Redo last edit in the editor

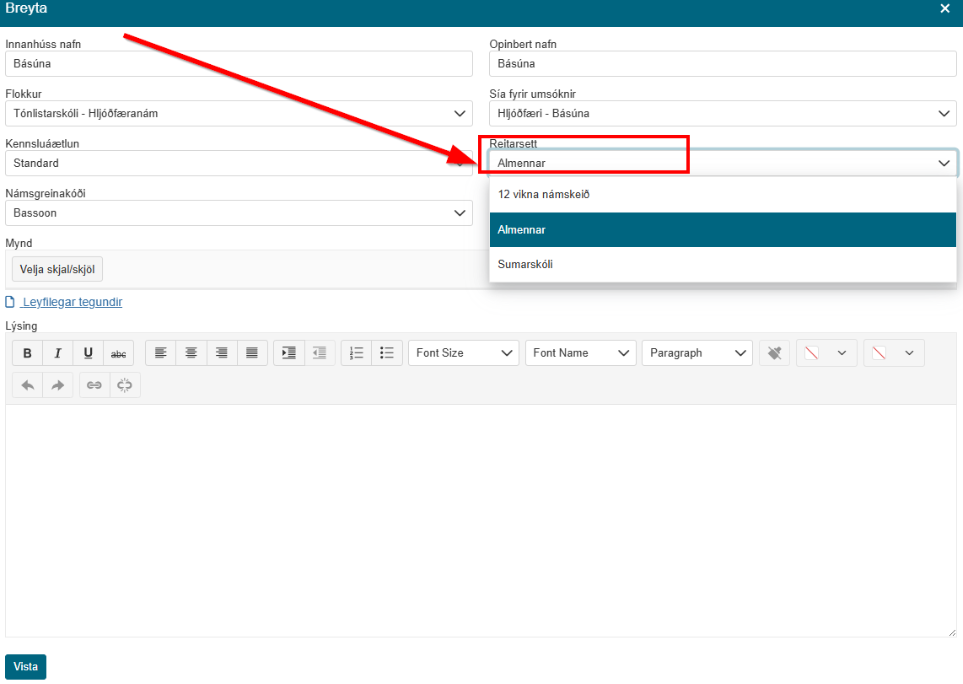click(x=58, y=385)
